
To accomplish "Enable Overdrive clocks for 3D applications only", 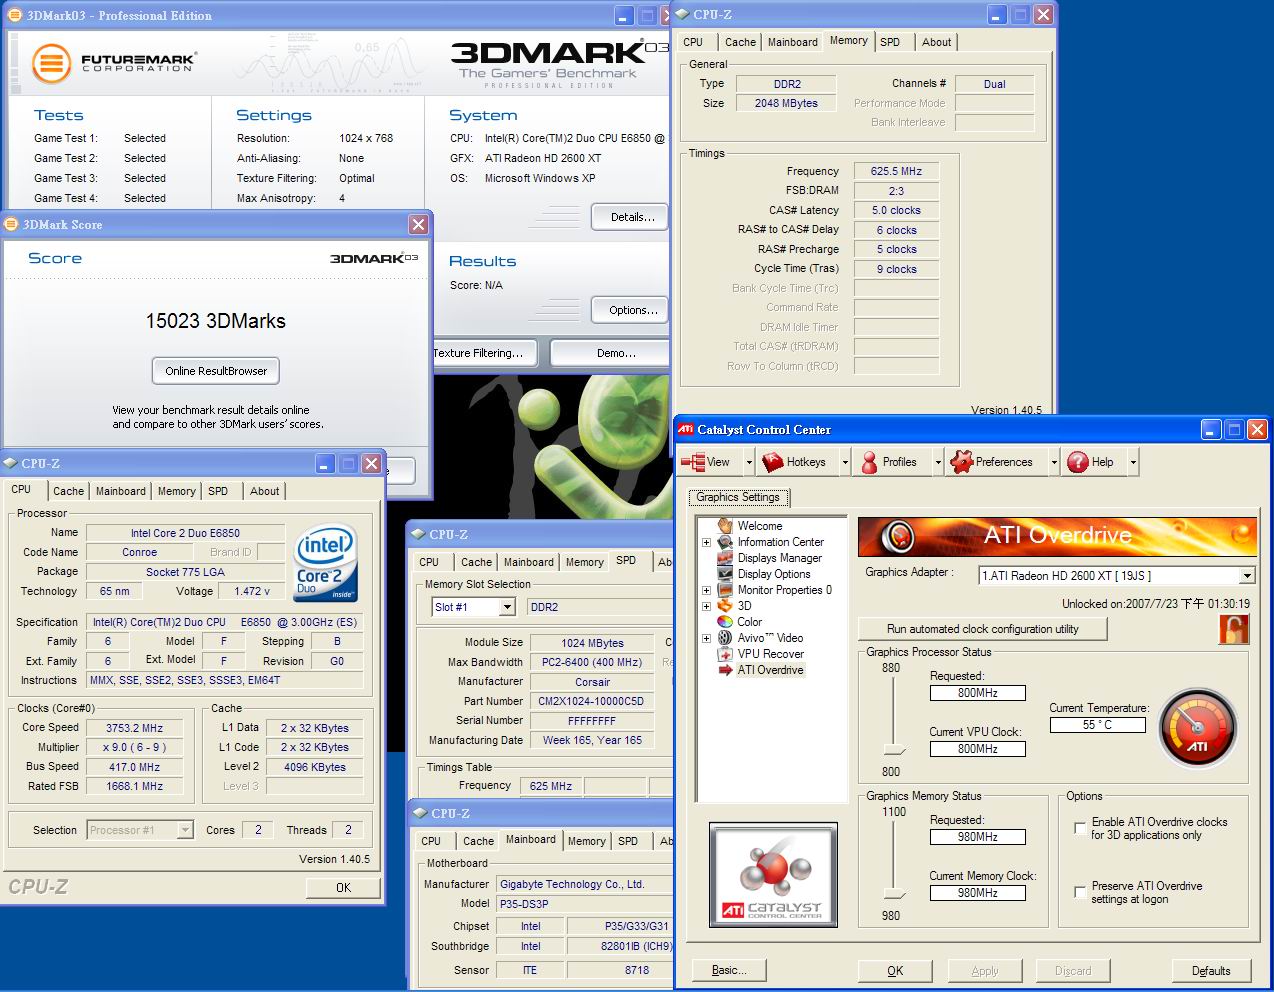I will 1080,828.
